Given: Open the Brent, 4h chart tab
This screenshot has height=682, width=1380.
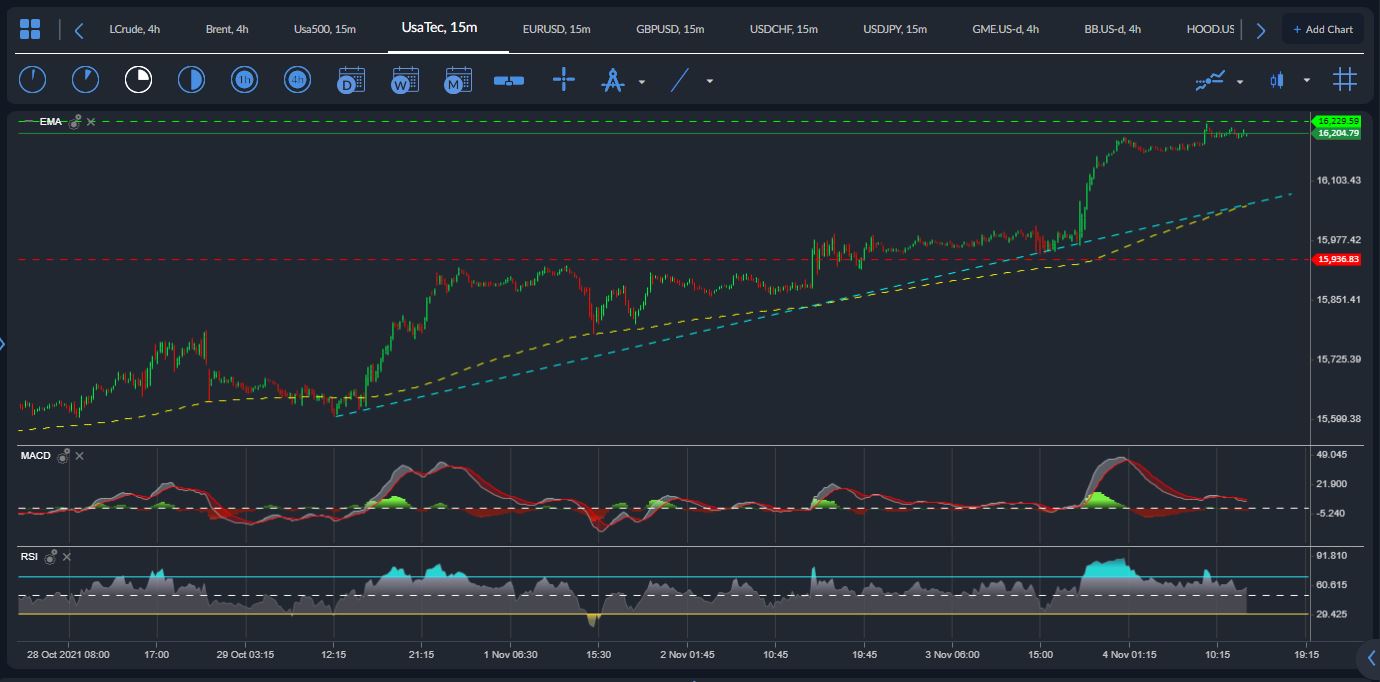Looking at the screenshot, I should pos(226,29).
